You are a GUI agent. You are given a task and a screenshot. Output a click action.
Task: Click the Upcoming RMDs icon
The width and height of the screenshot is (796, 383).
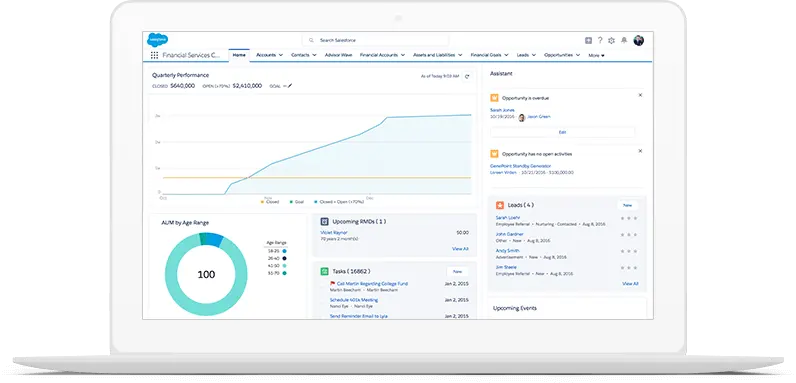coord(324,221)
